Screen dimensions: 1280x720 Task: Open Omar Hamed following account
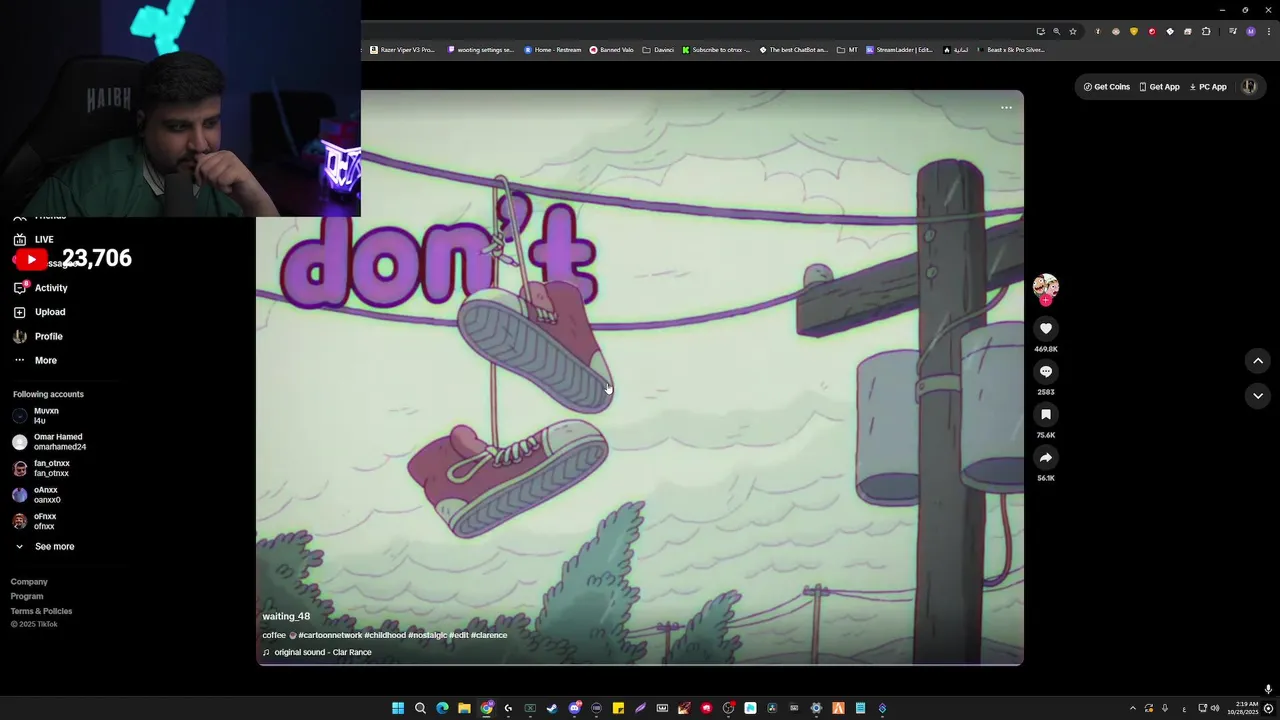[x=49, y=442]
